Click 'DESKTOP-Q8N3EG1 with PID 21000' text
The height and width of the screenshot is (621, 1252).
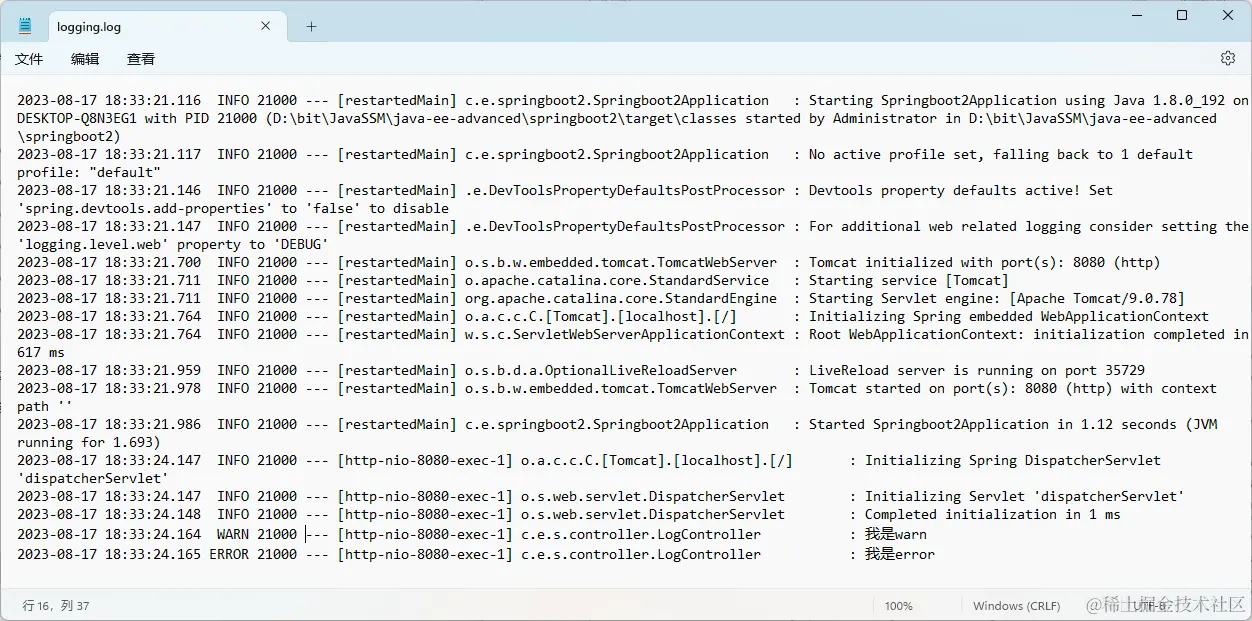pos(137,118)
